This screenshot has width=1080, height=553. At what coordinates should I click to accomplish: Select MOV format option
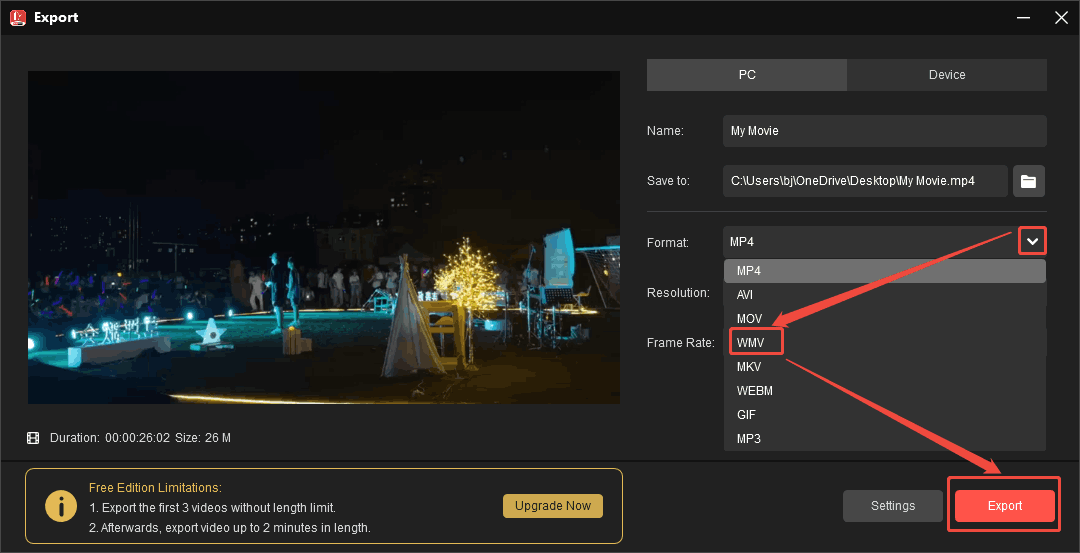pyautogui.click(x=749, y=319)
